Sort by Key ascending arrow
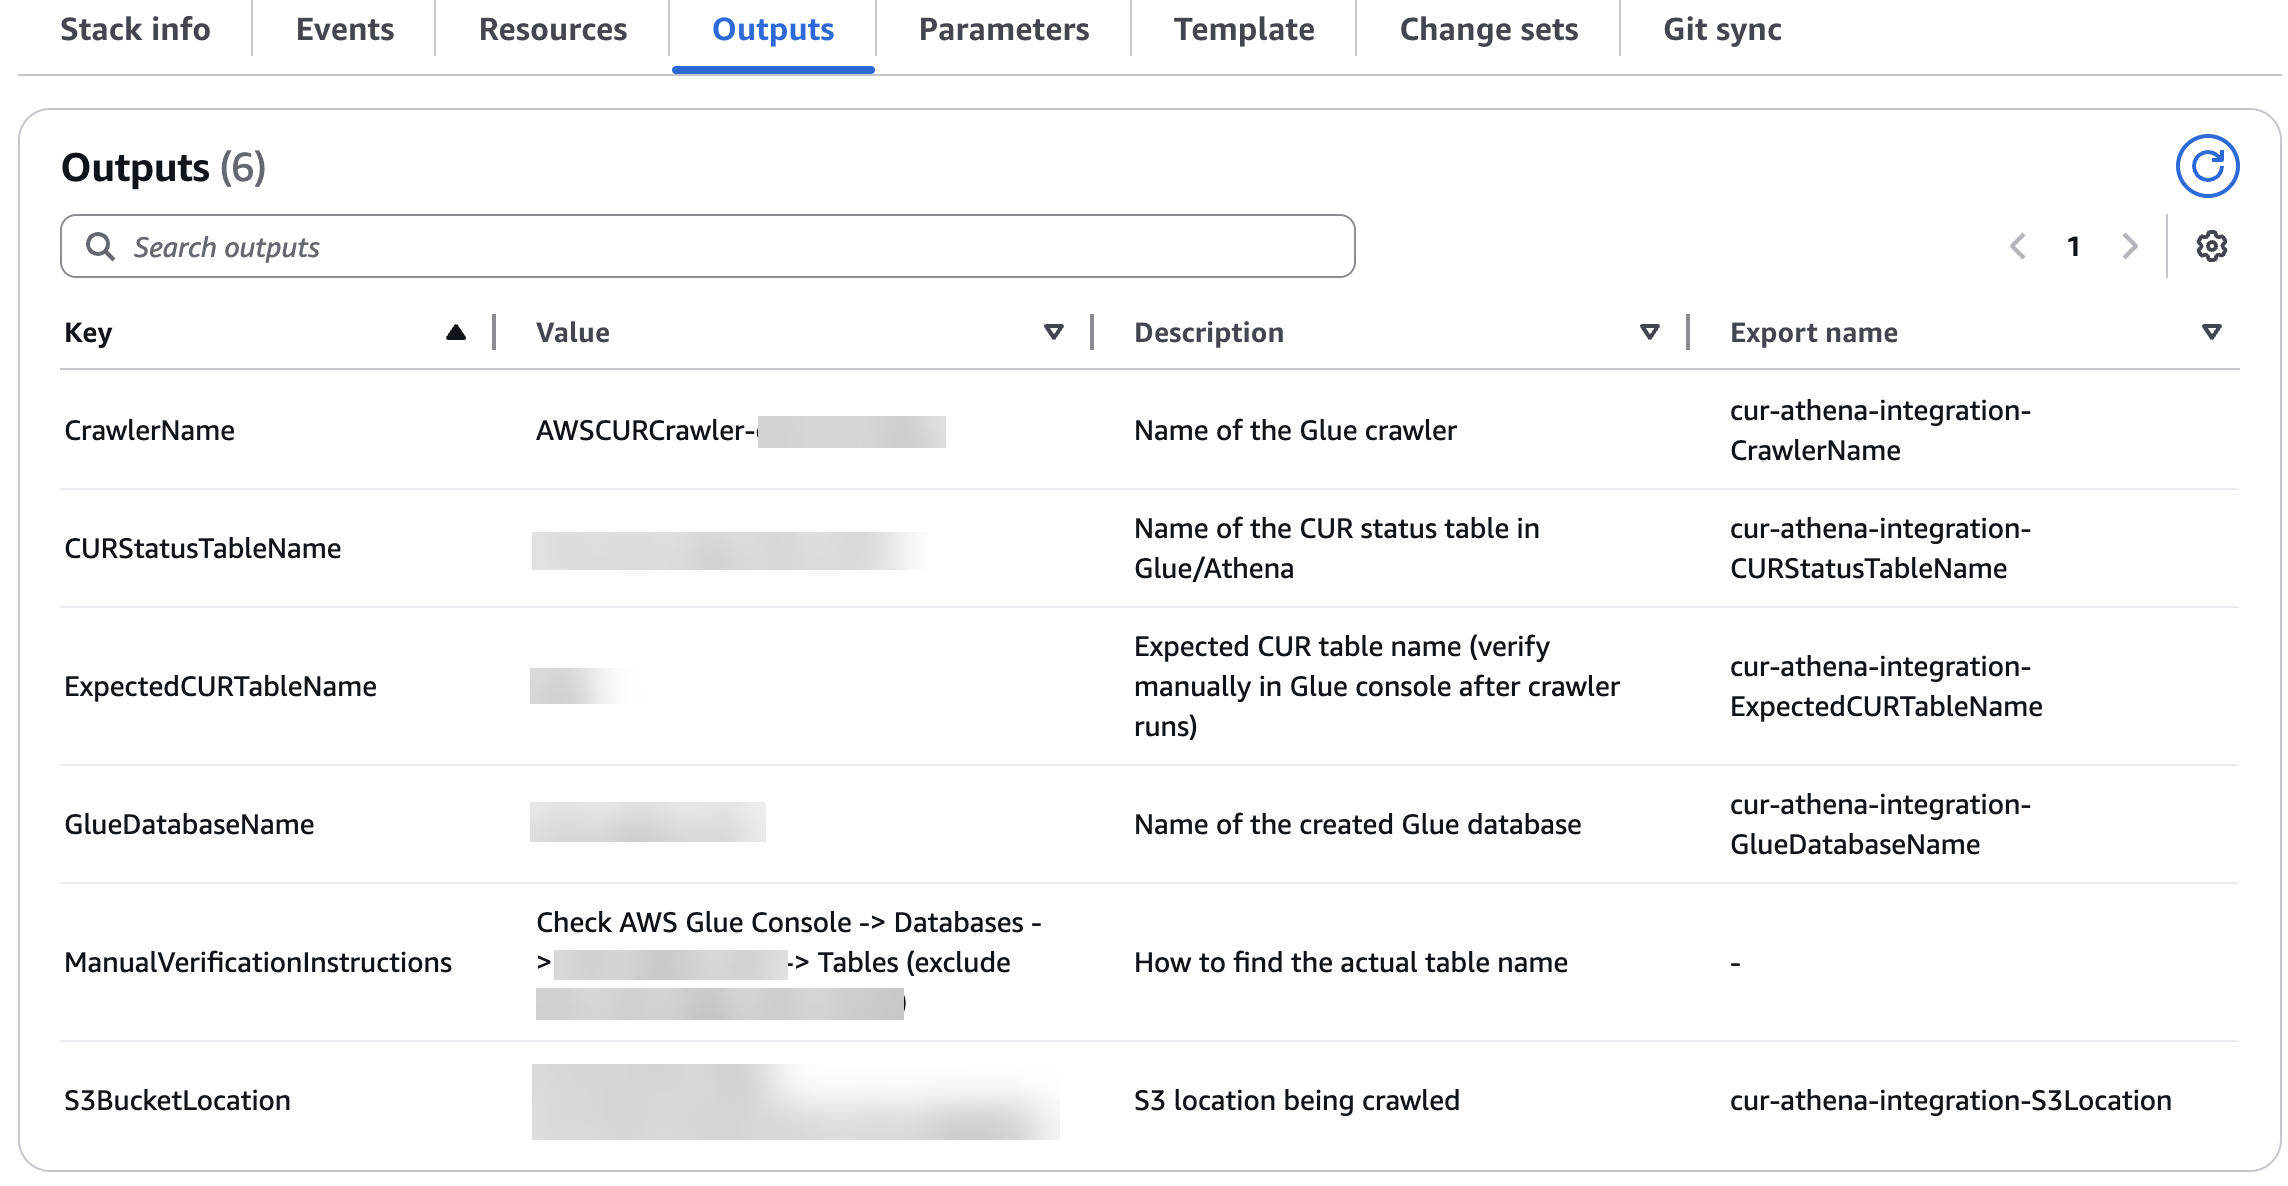2288x1186 pixels. [x=456, y=332]
